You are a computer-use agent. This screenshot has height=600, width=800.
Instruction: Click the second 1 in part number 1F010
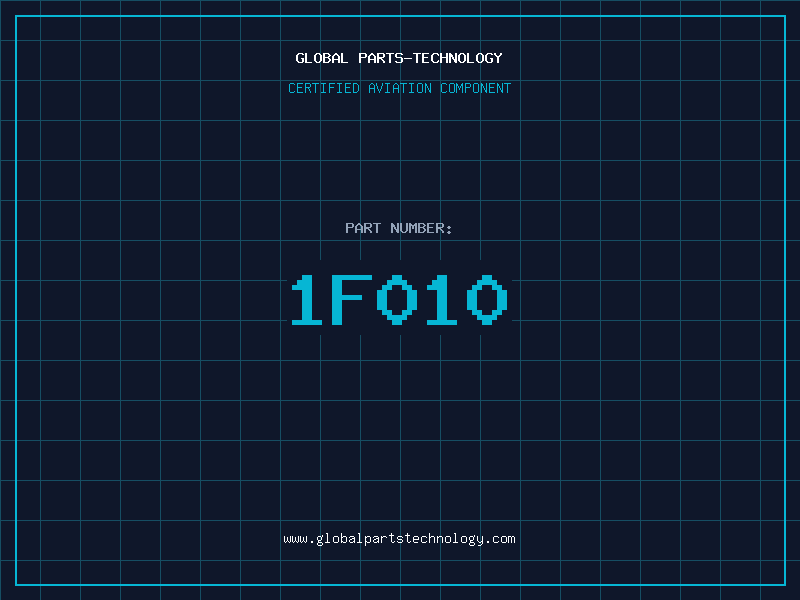442,299
